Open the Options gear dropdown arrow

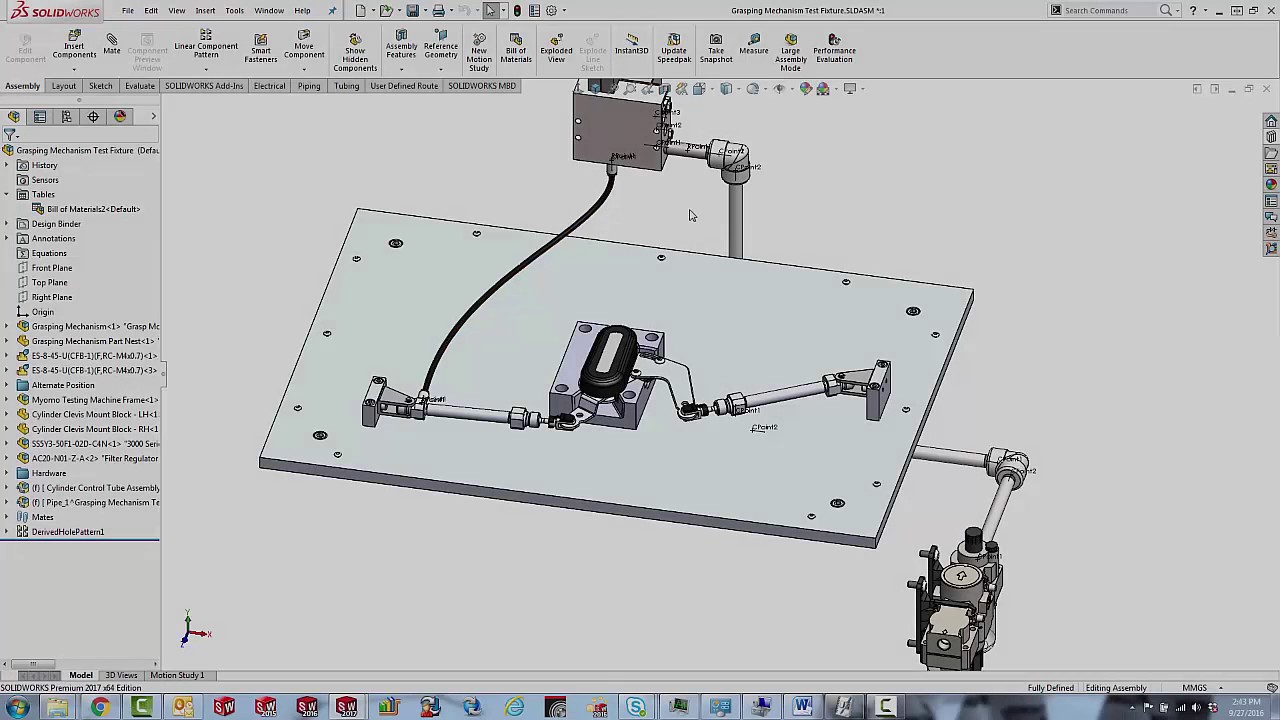coord(564,10)
